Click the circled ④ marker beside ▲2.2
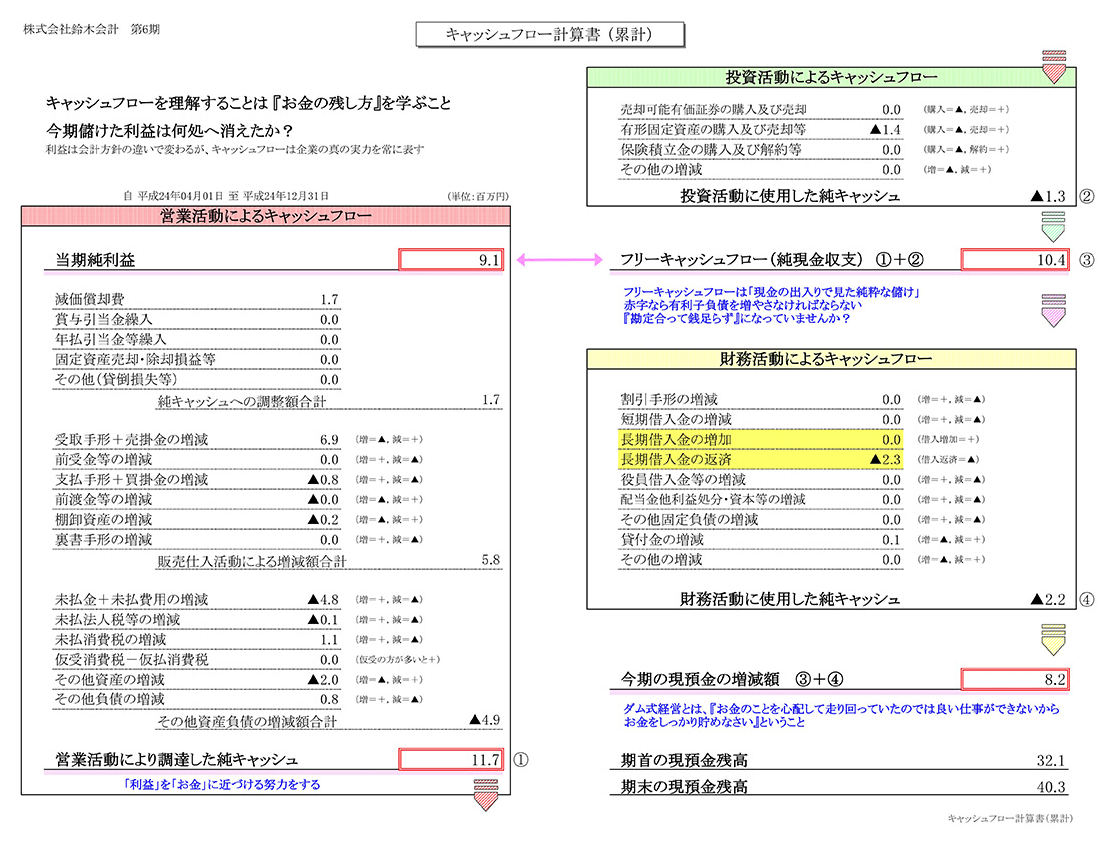 pyautogui.click(x=1087, y=600)
